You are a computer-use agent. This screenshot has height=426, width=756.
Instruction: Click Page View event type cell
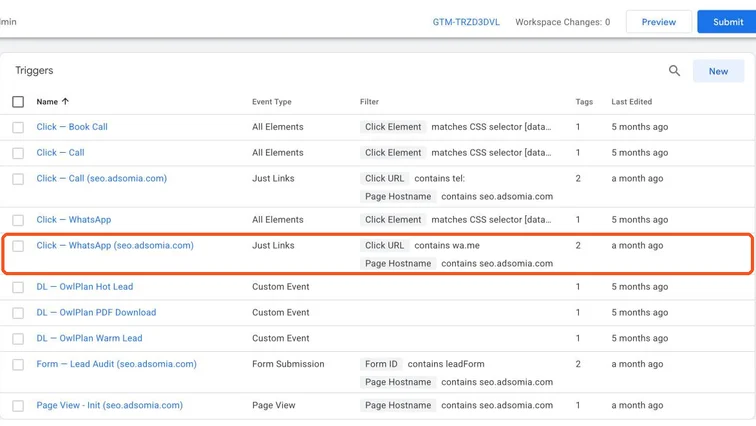273,405
